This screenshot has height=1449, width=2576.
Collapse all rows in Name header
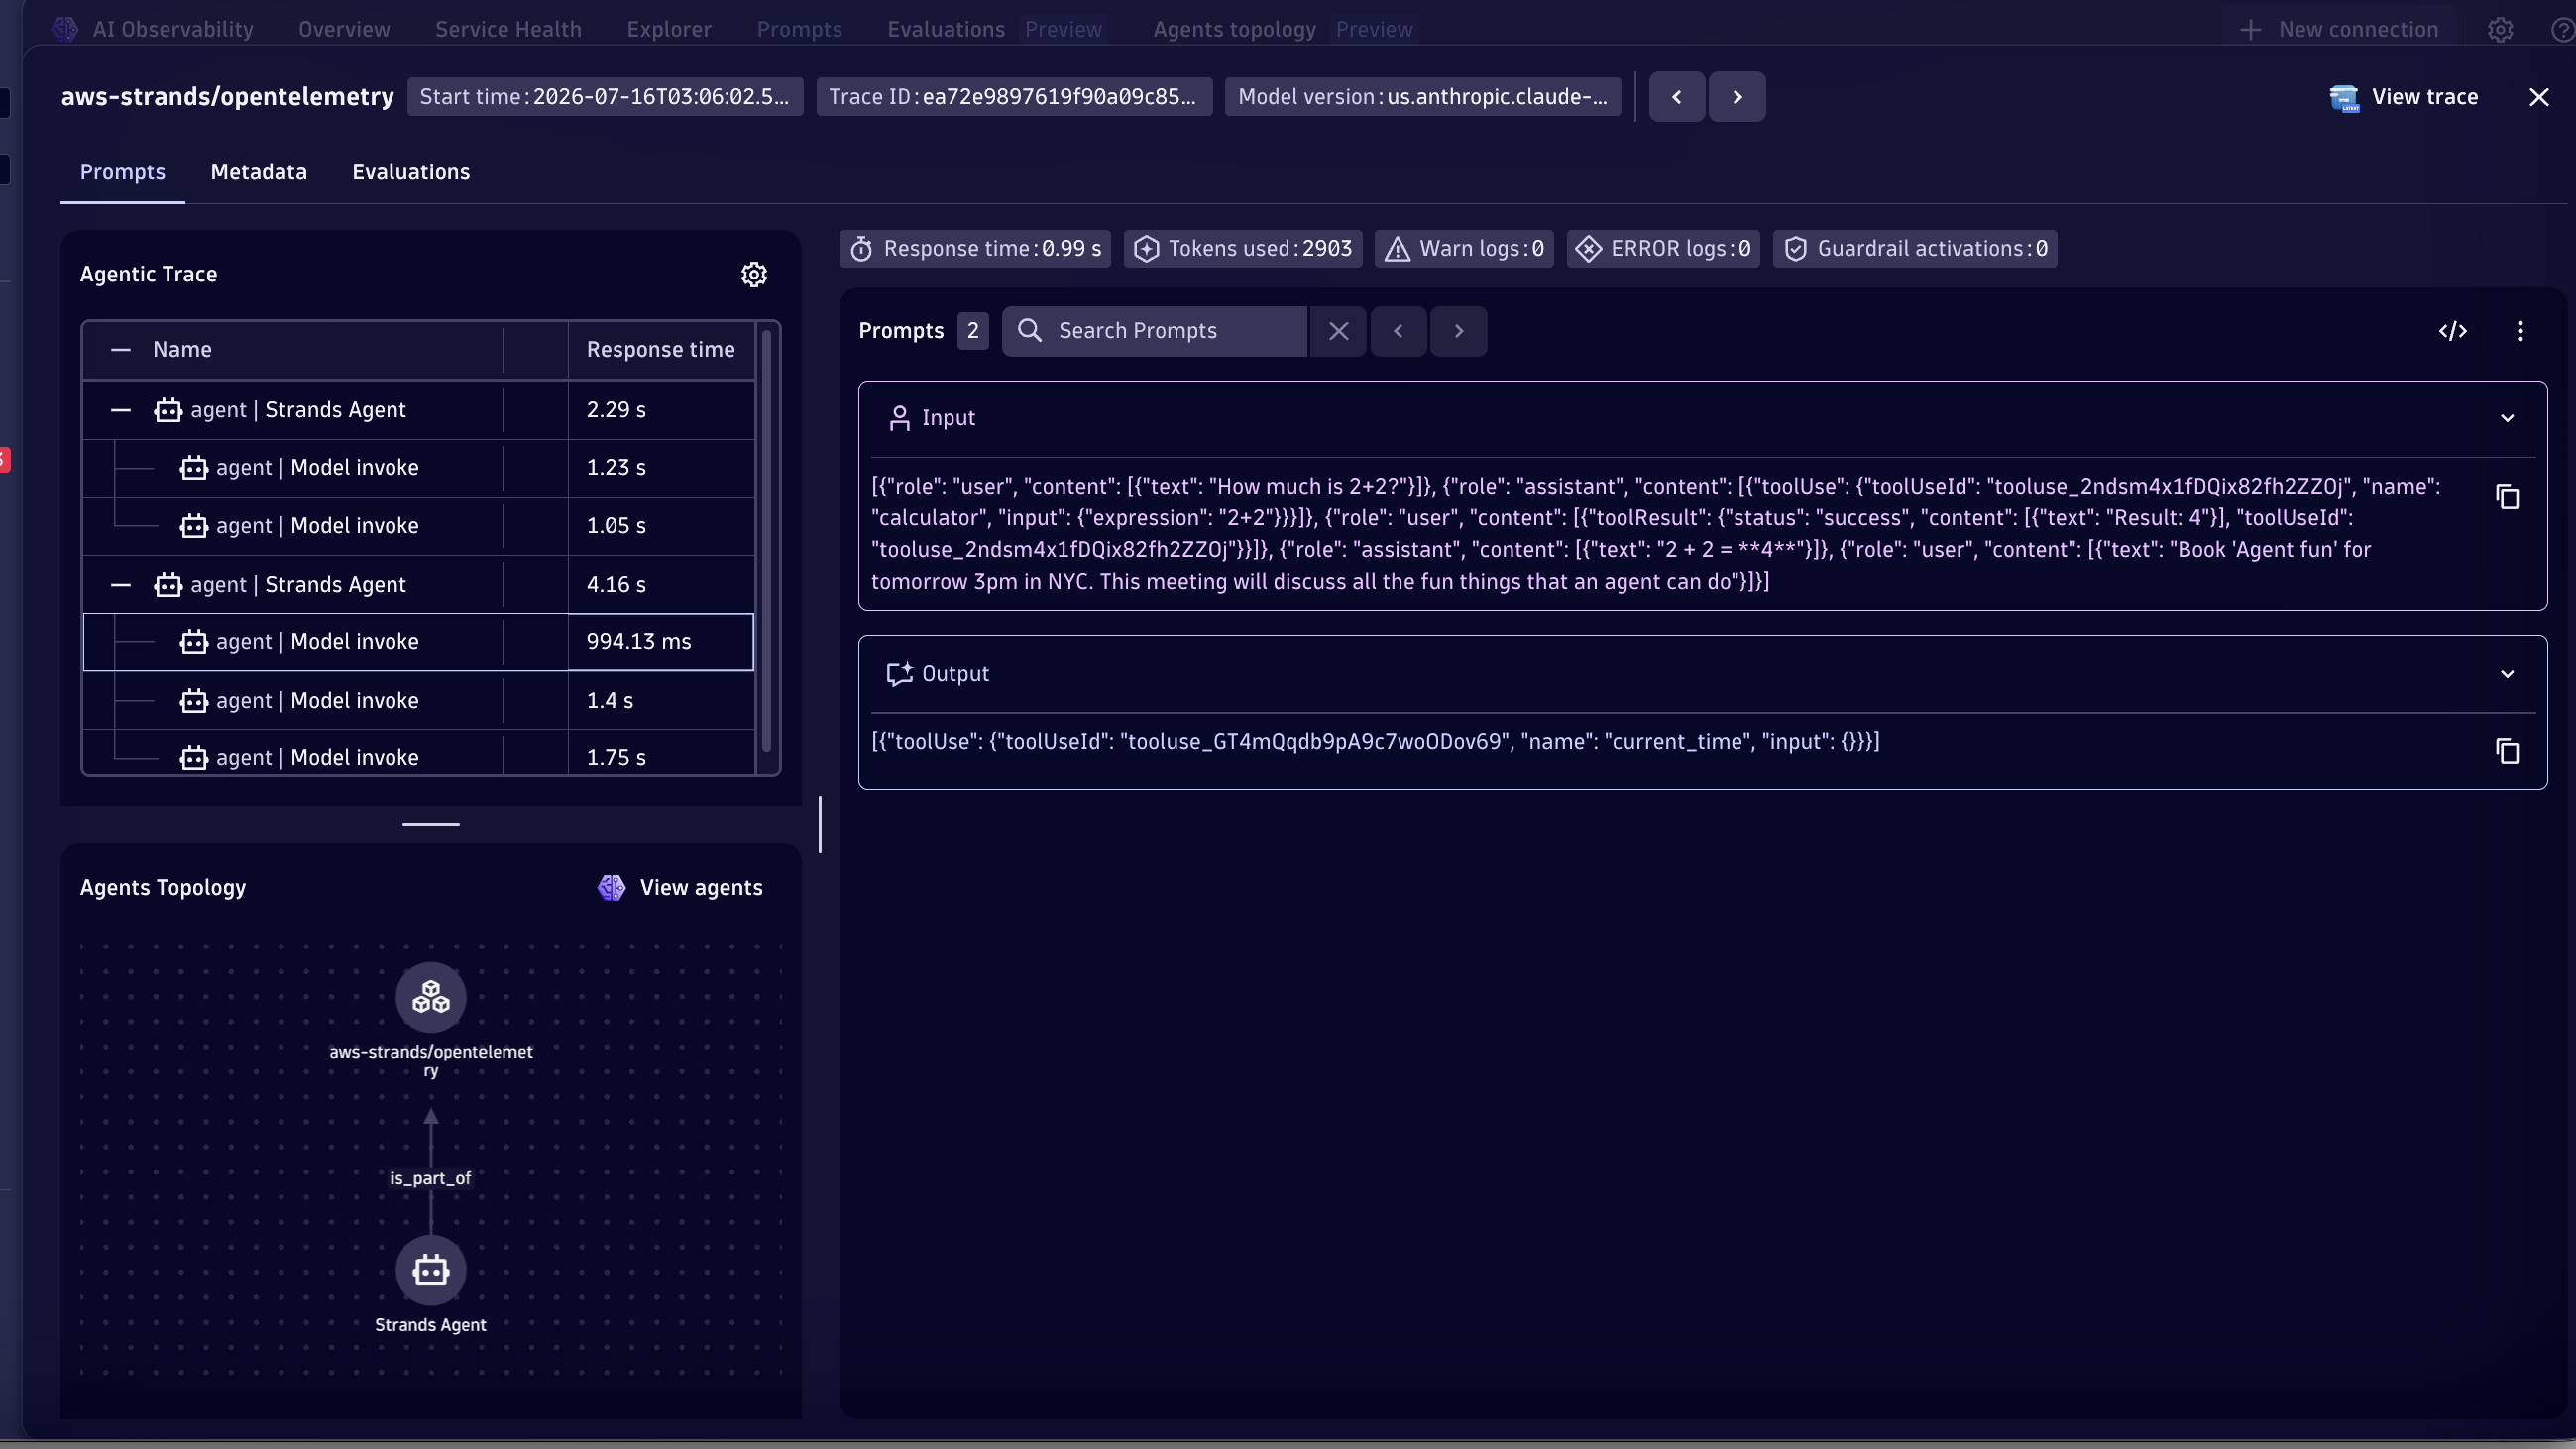121,350
